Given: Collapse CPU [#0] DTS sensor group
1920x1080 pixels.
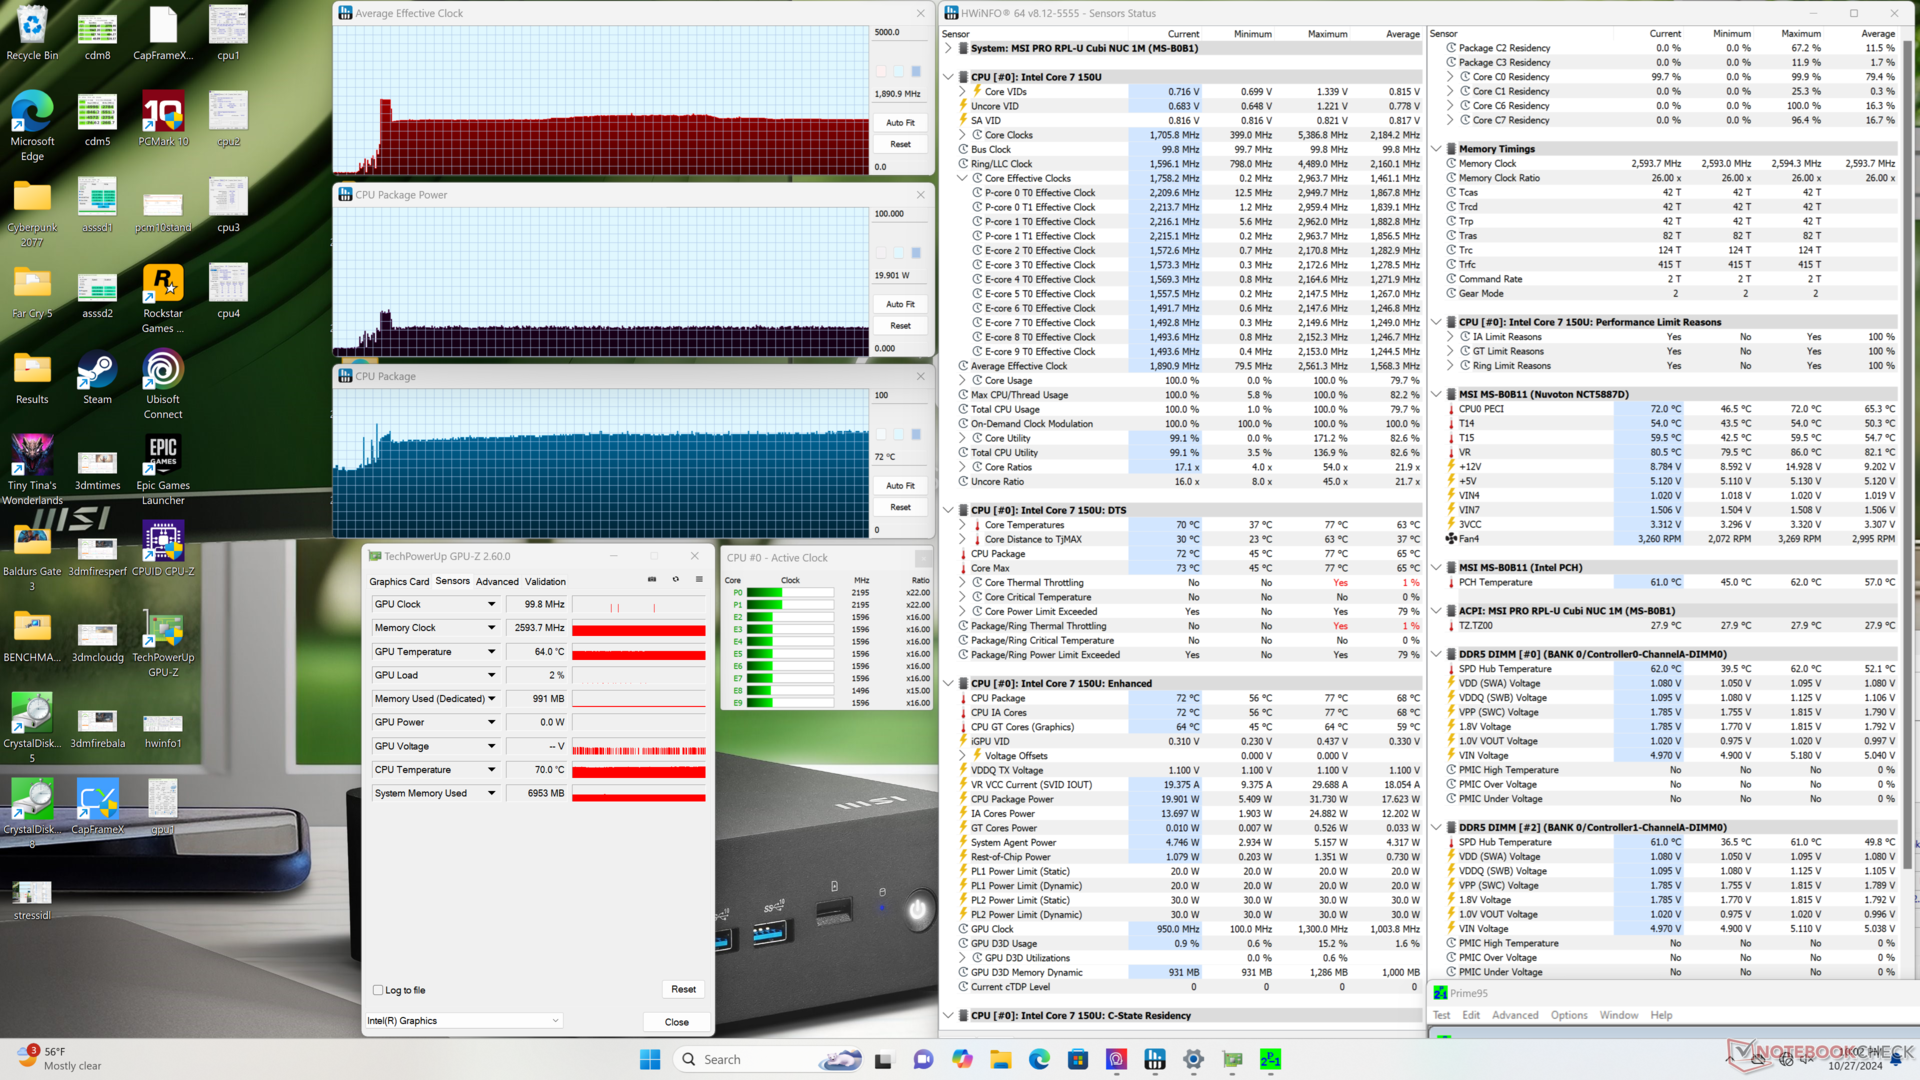Looking at the screenshot, I should click(948, 510).
